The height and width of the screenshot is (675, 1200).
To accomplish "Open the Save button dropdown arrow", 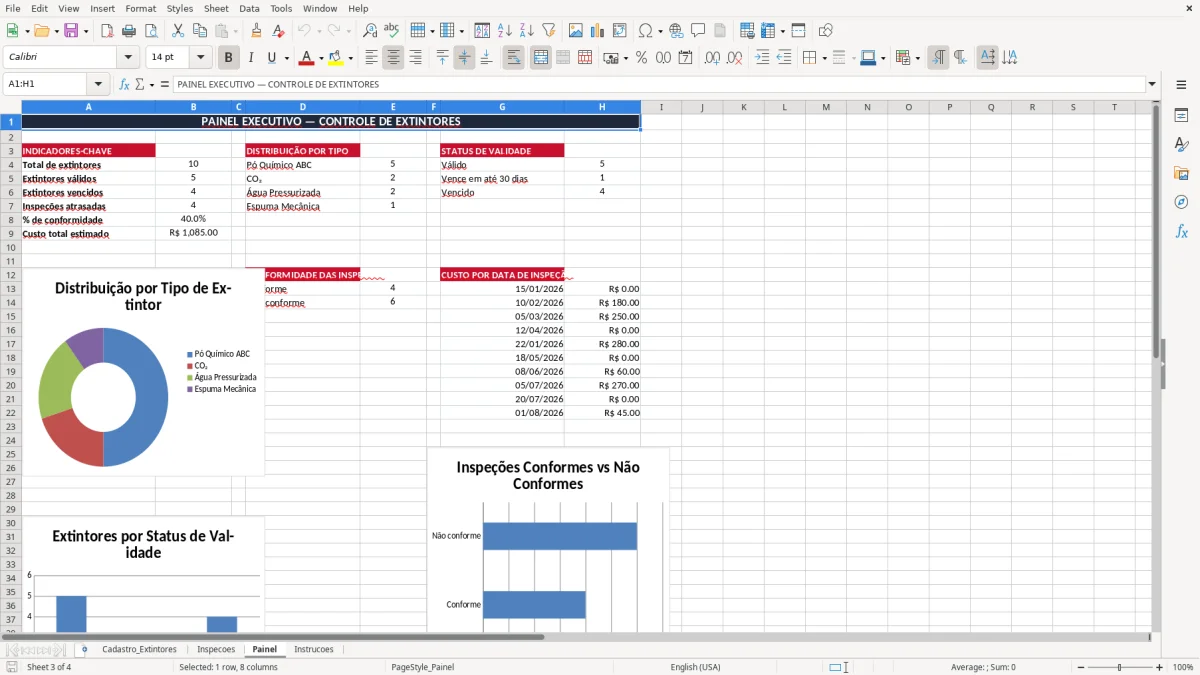I will click(86, 31).
